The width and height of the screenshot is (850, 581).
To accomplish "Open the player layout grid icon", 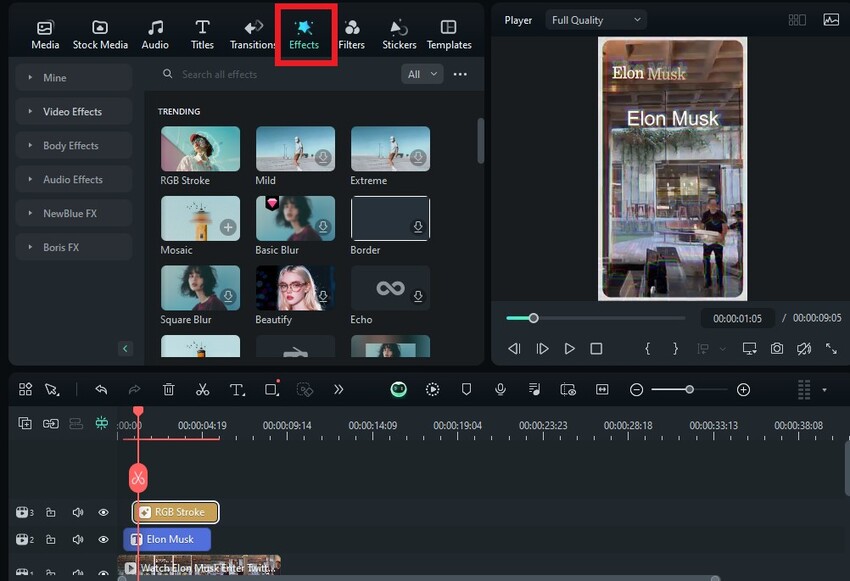I will coord(797,20).
